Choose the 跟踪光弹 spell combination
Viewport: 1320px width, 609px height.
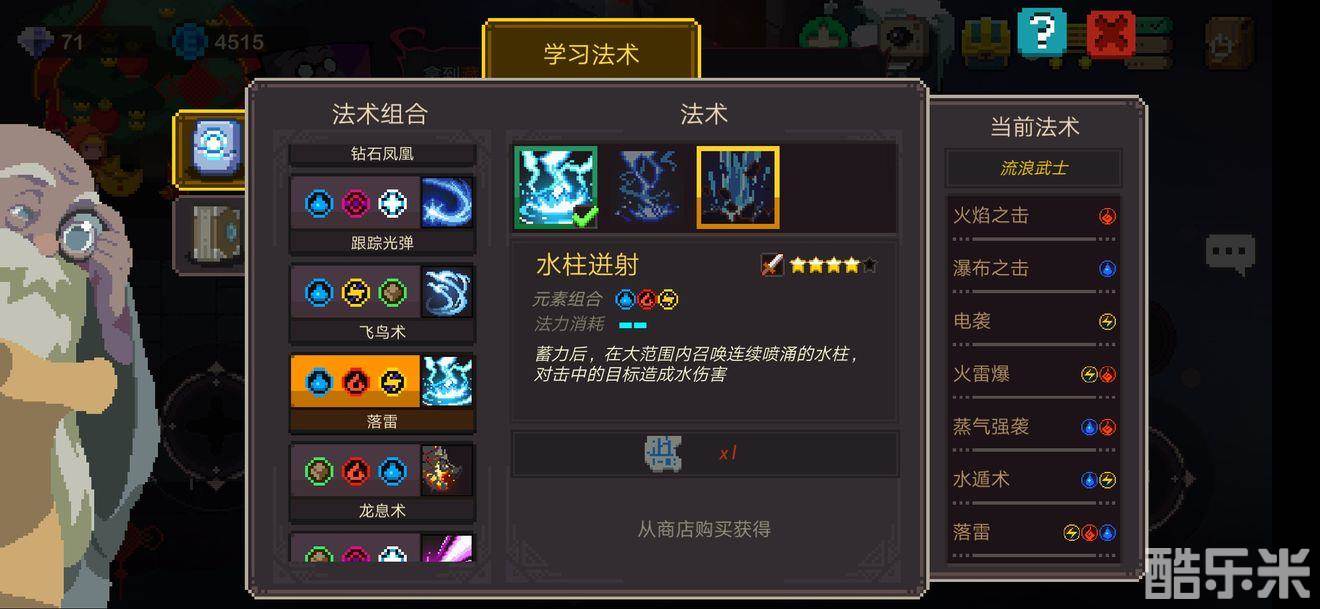tap(382, 214)
